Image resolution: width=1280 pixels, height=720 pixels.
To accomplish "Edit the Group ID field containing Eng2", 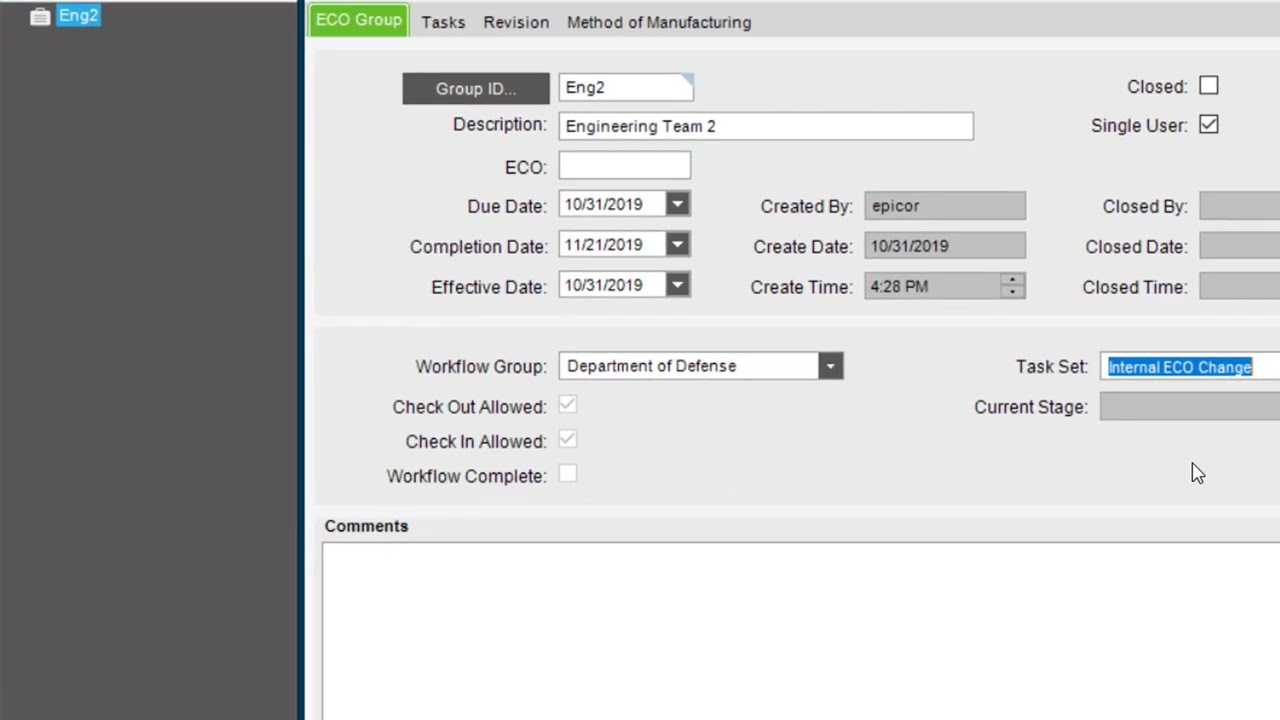I will [x=626, y=88].
